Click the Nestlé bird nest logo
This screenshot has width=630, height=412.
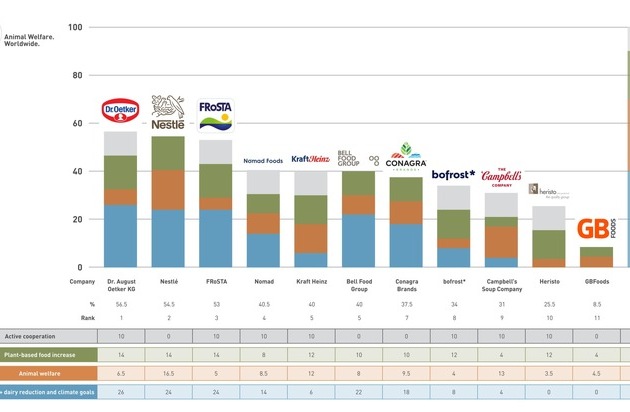click(168, 114)
